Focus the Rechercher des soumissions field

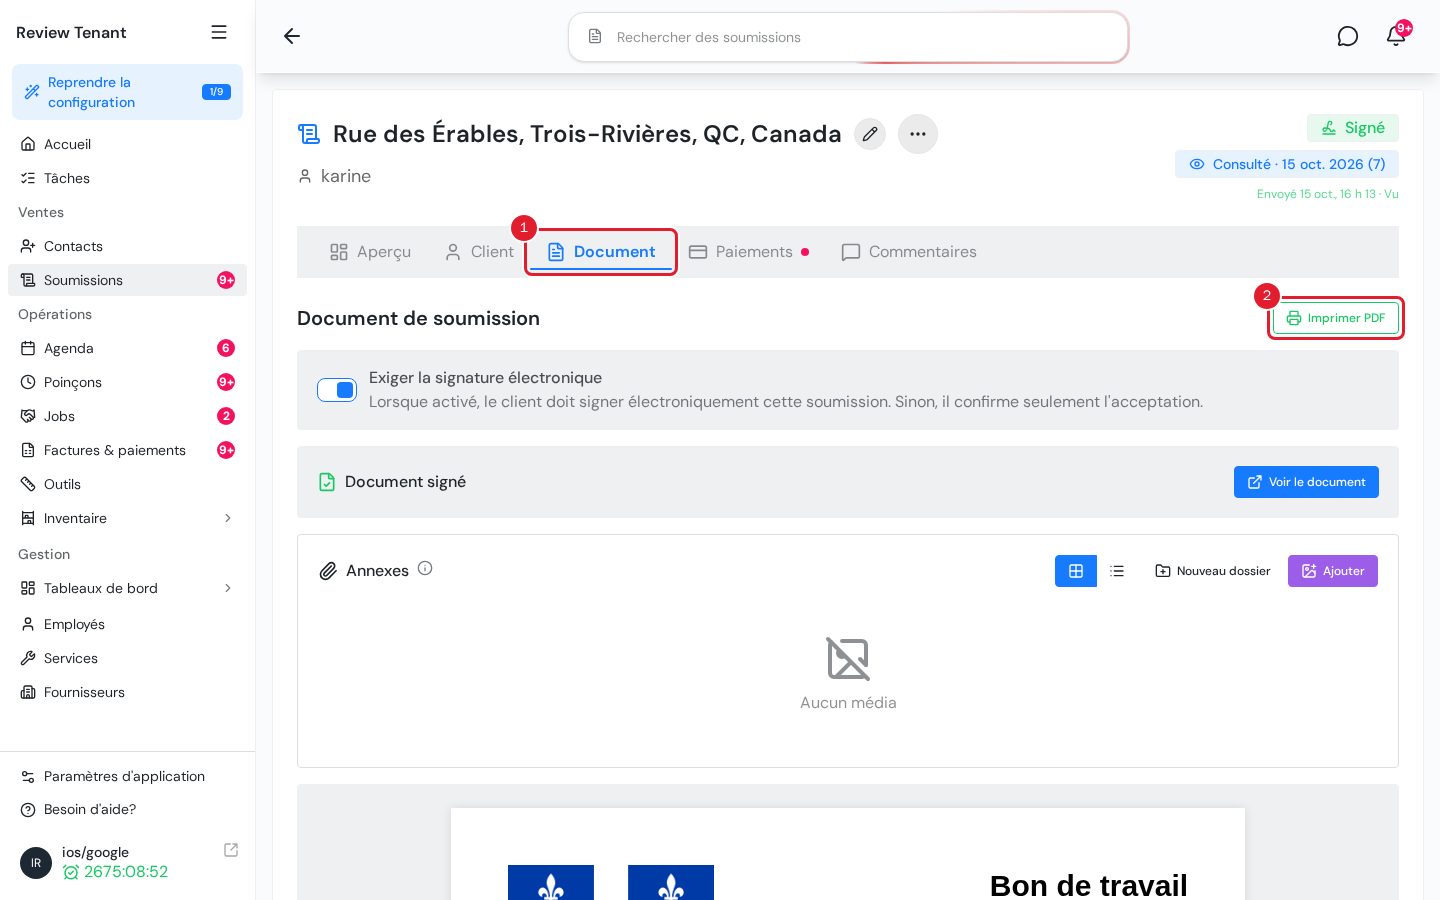point(849,37)
